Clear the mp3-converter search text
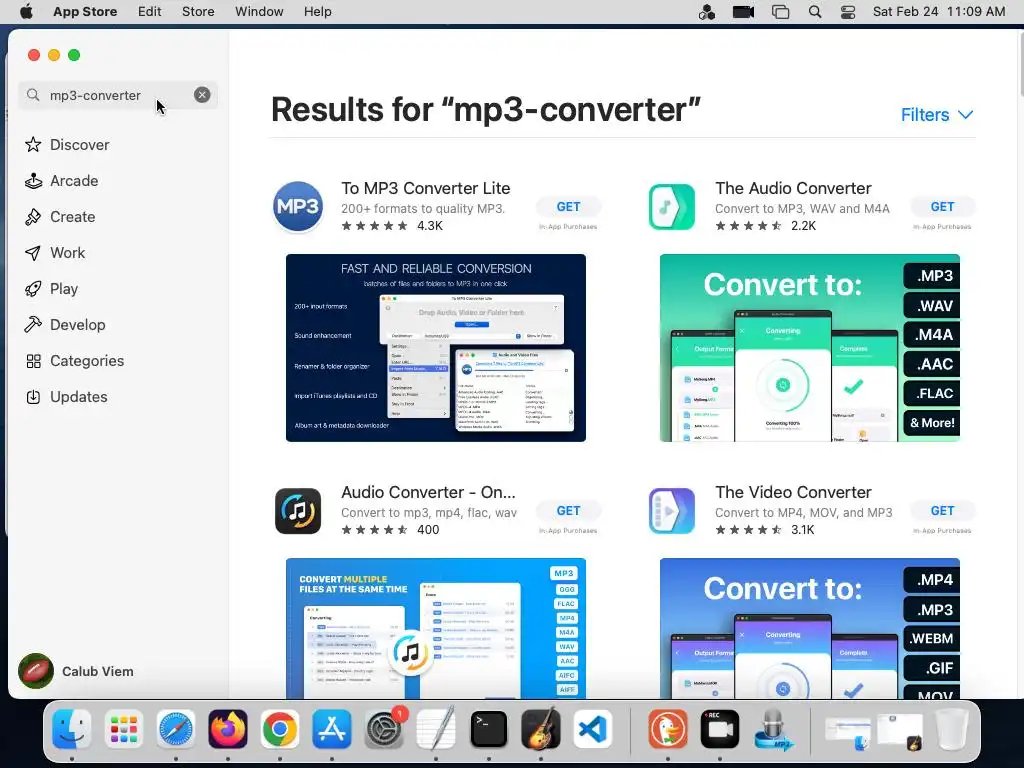1024x768 pixels. pos(202,95)
